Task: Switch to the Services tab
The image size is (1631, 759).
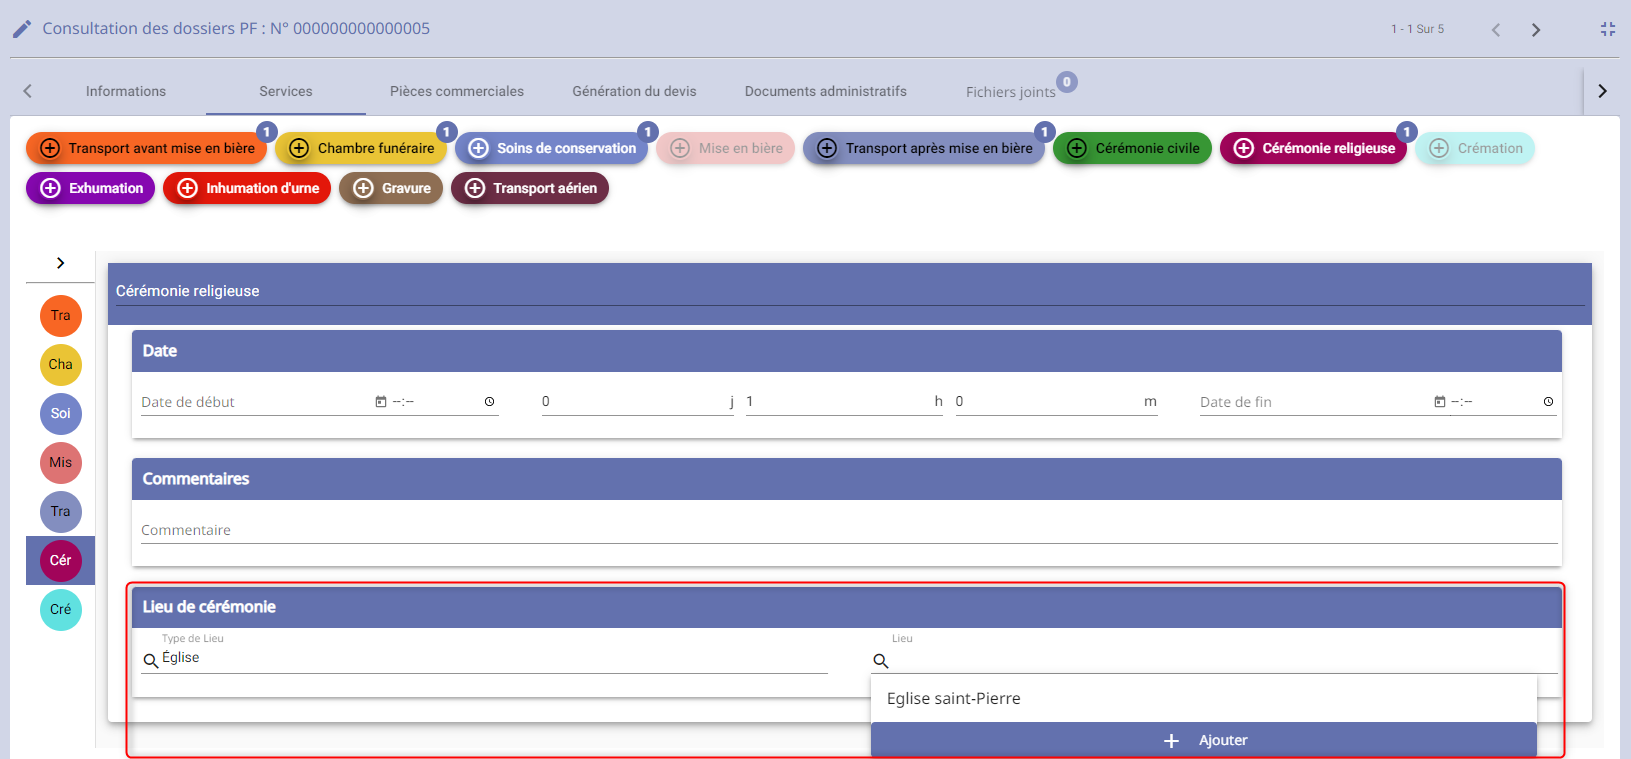Action: [286, 91]
